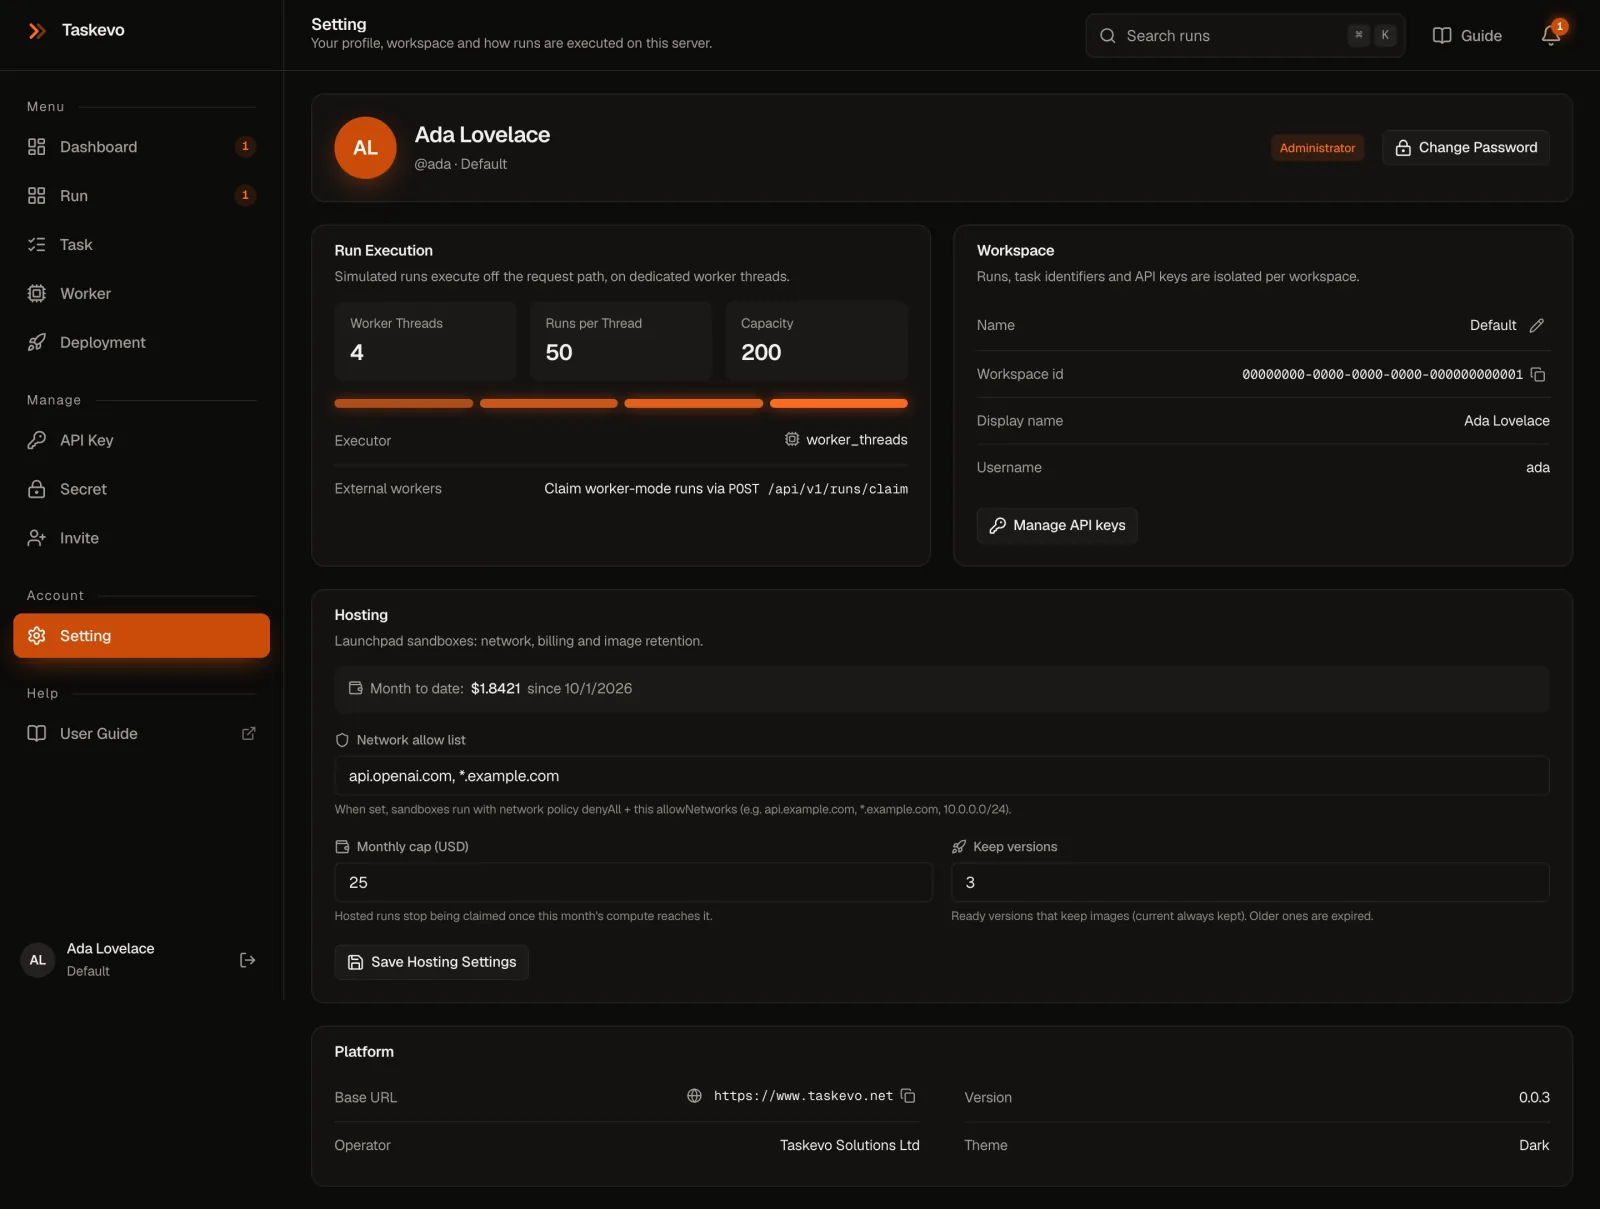The width and height of the screenshot is (1600, 1209).
Task: Go to Run page in sidebar
Action: (141, 196)
